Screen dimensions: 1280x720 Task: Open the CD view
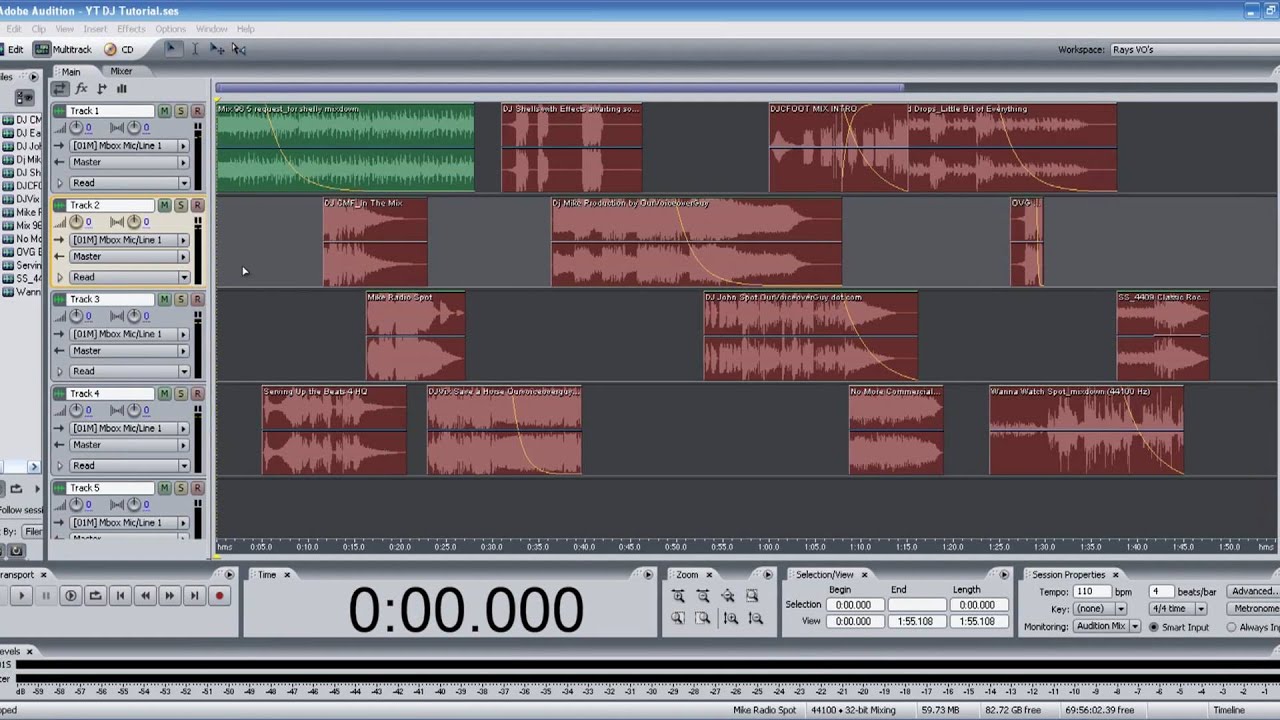coord(119,49)
